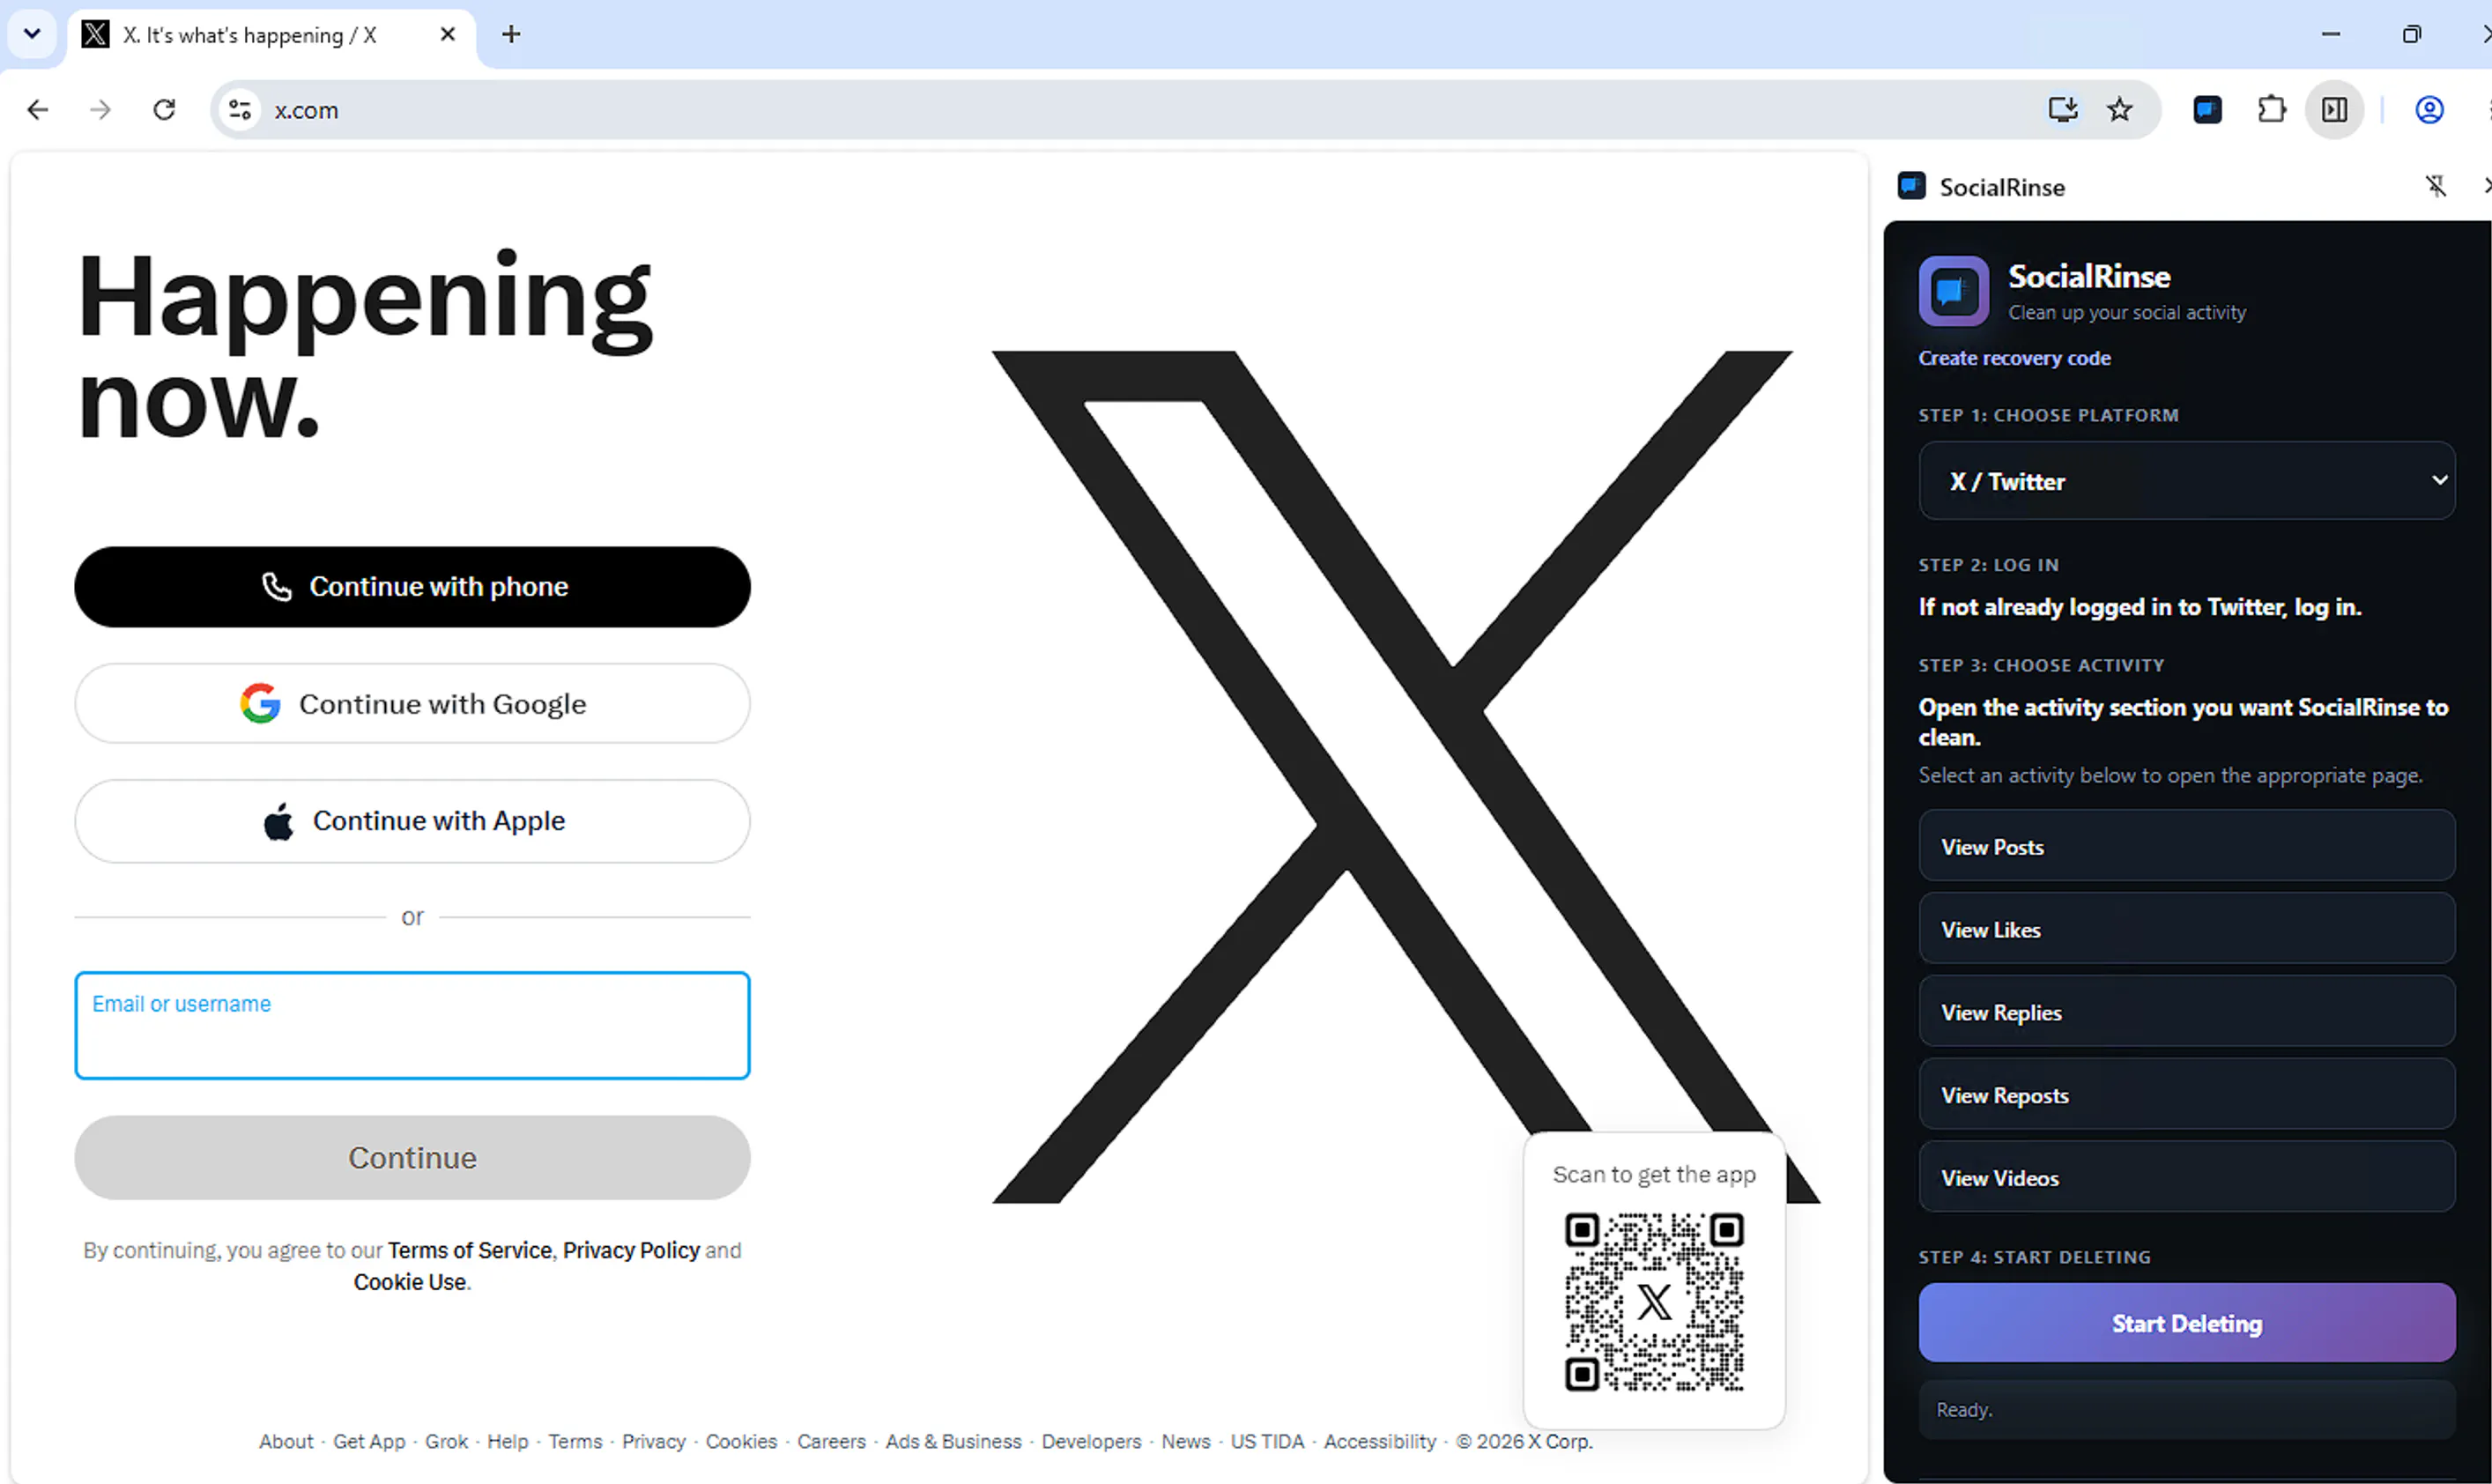Click the SocialRinse extension toolbar icon
The height and width of the screenshot is (1484, 2492).
2208,109
